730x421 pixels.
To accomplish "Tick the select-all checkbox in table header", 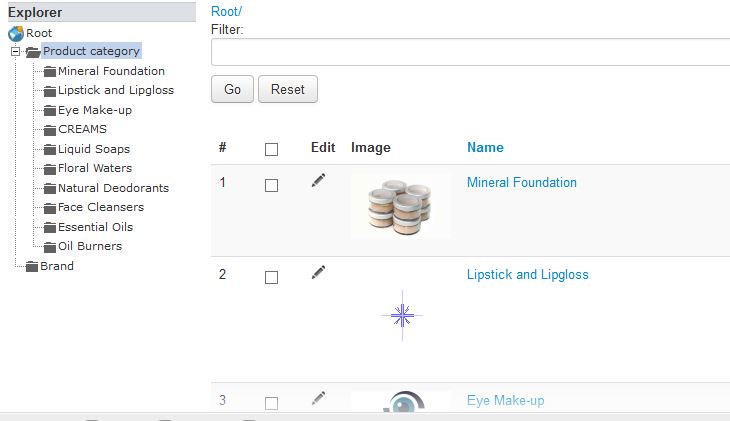I will (x=271, y=149).
